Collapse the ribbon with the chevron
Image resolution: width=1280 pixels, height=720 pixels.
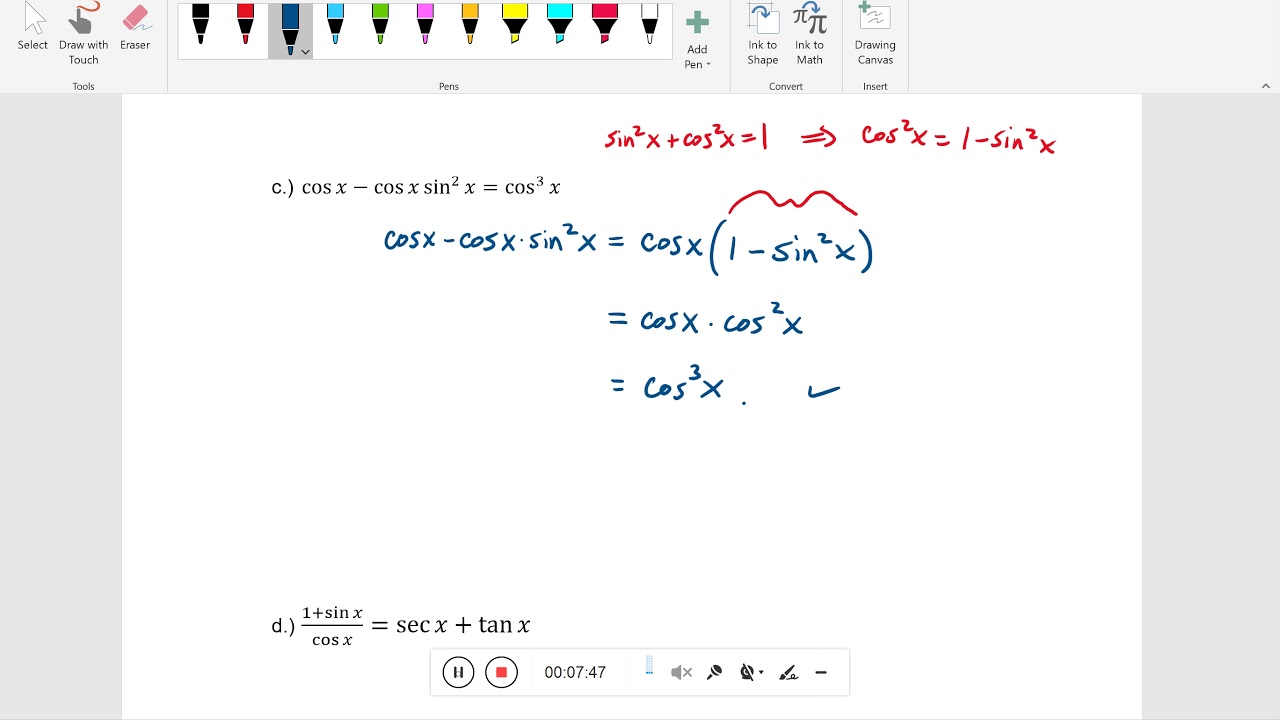pyautogui.click(x=1265, y=86)
